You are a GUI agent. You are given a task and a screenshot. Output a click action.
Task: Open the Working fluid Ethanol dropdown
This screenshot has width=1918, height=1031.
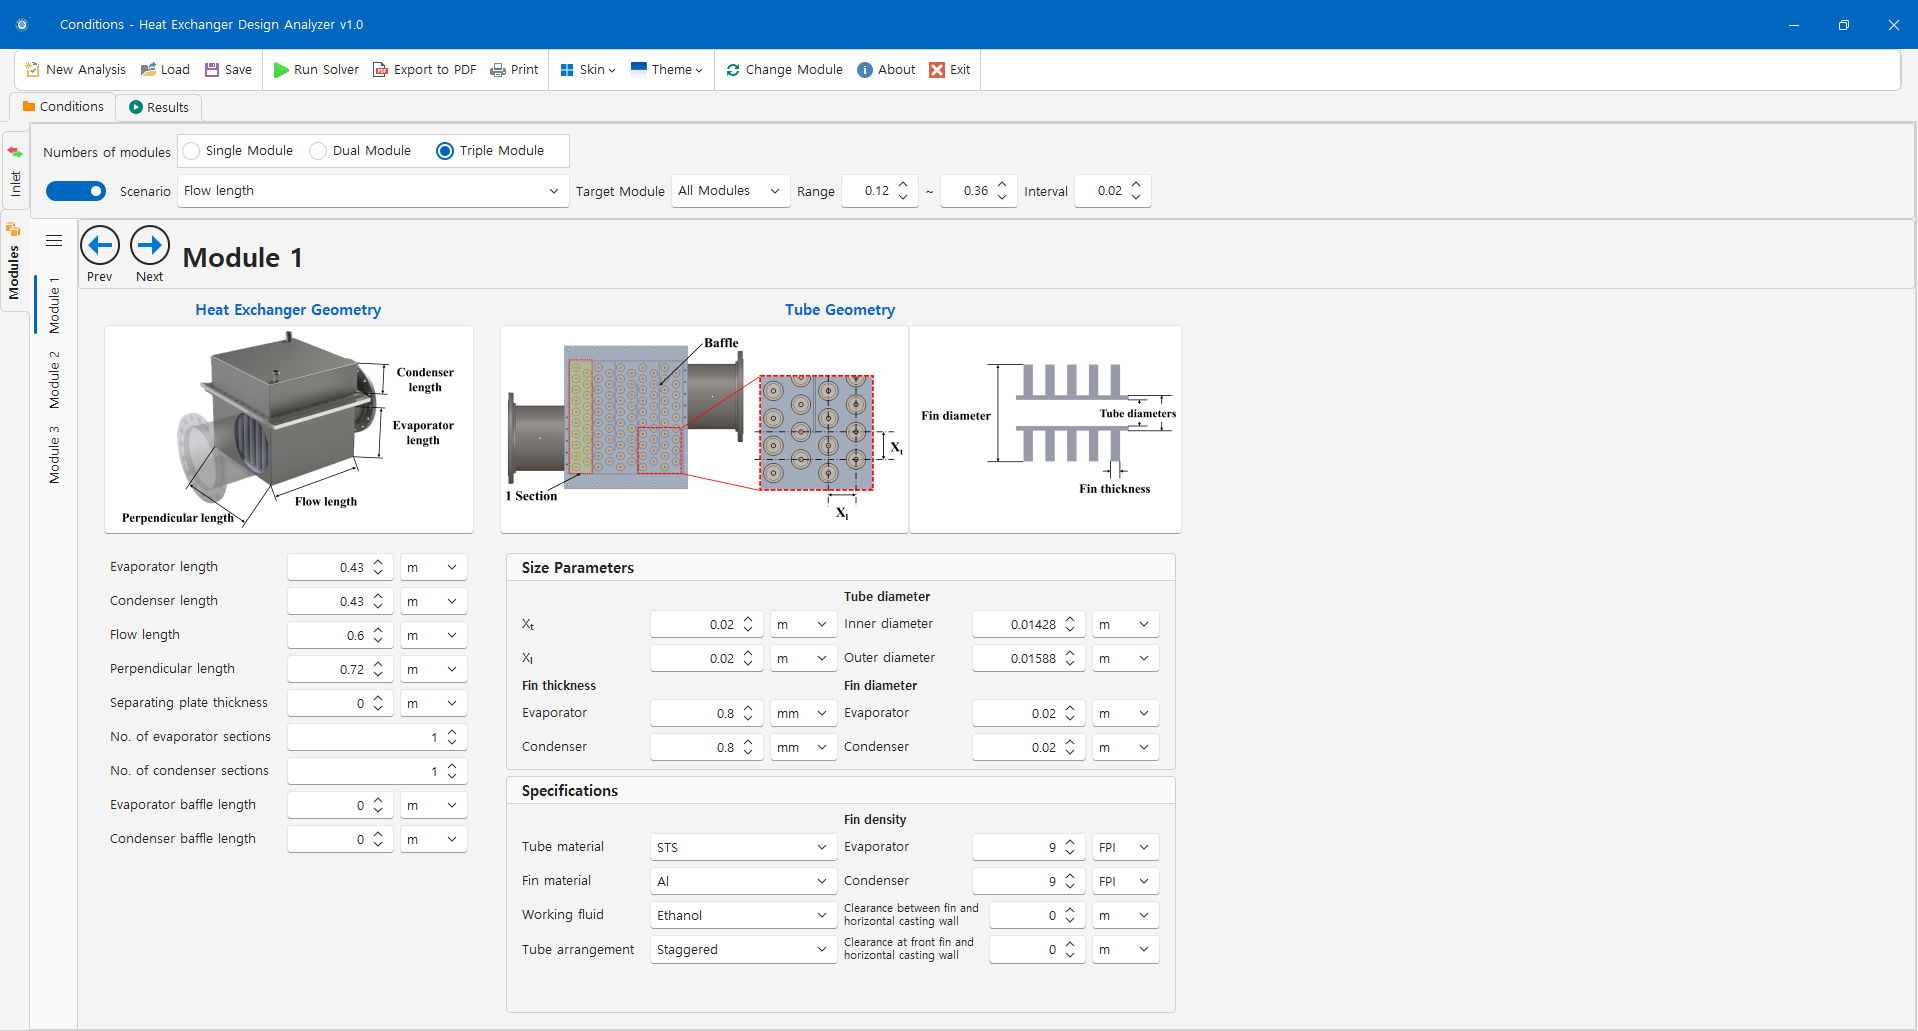742,915
